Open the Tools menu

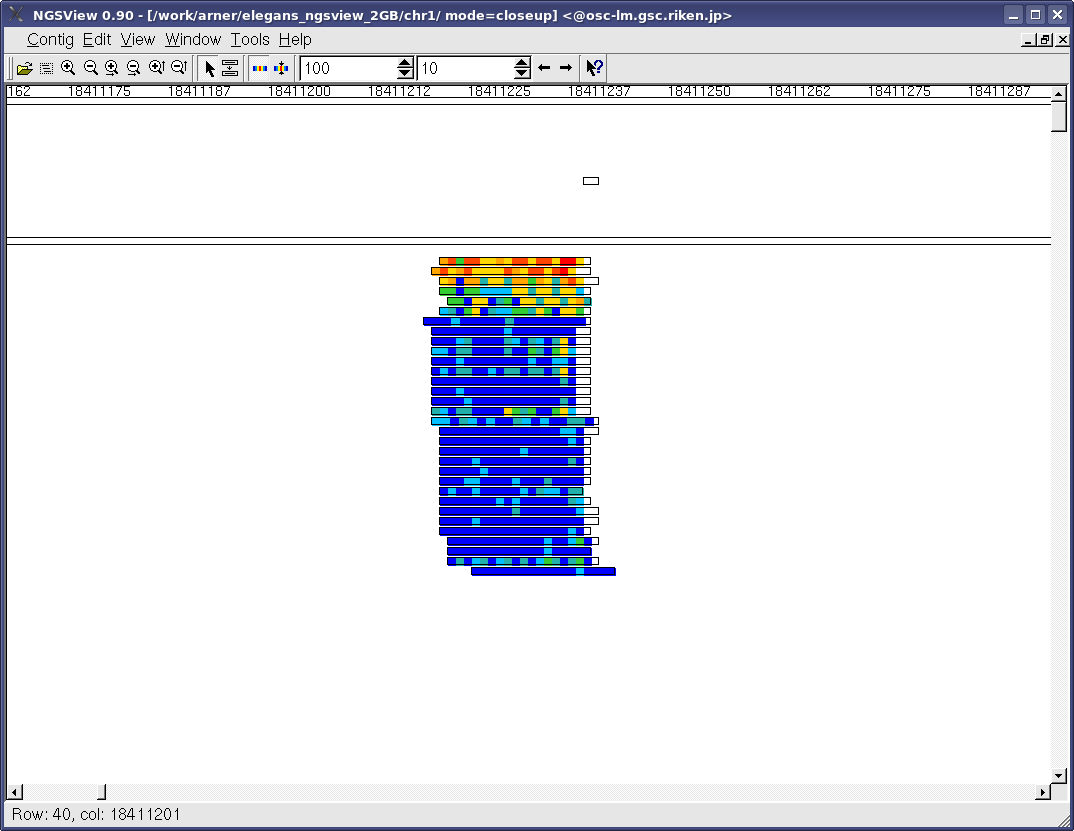(x=250, y=39)
